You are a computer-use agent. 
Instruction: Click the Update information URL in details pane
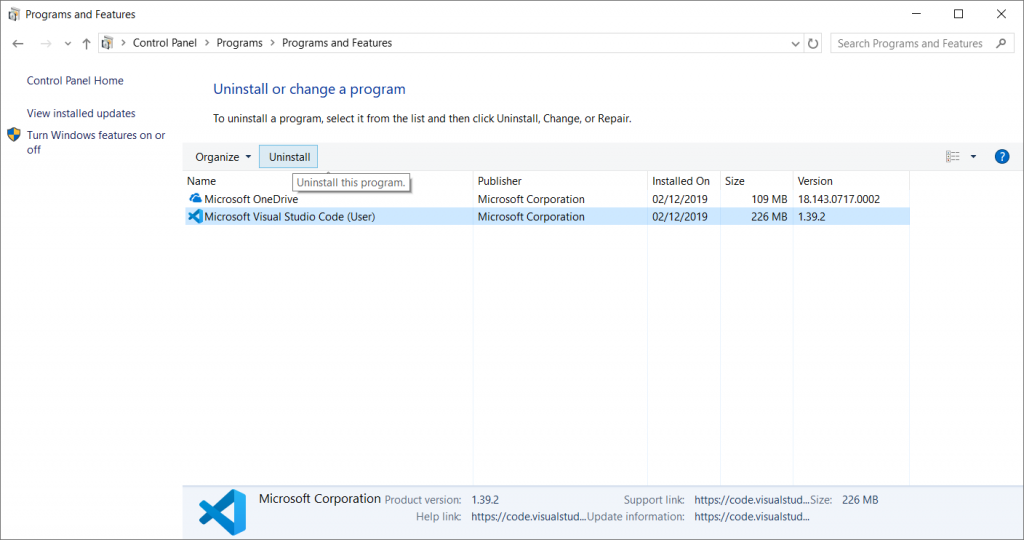pos(752,516)
